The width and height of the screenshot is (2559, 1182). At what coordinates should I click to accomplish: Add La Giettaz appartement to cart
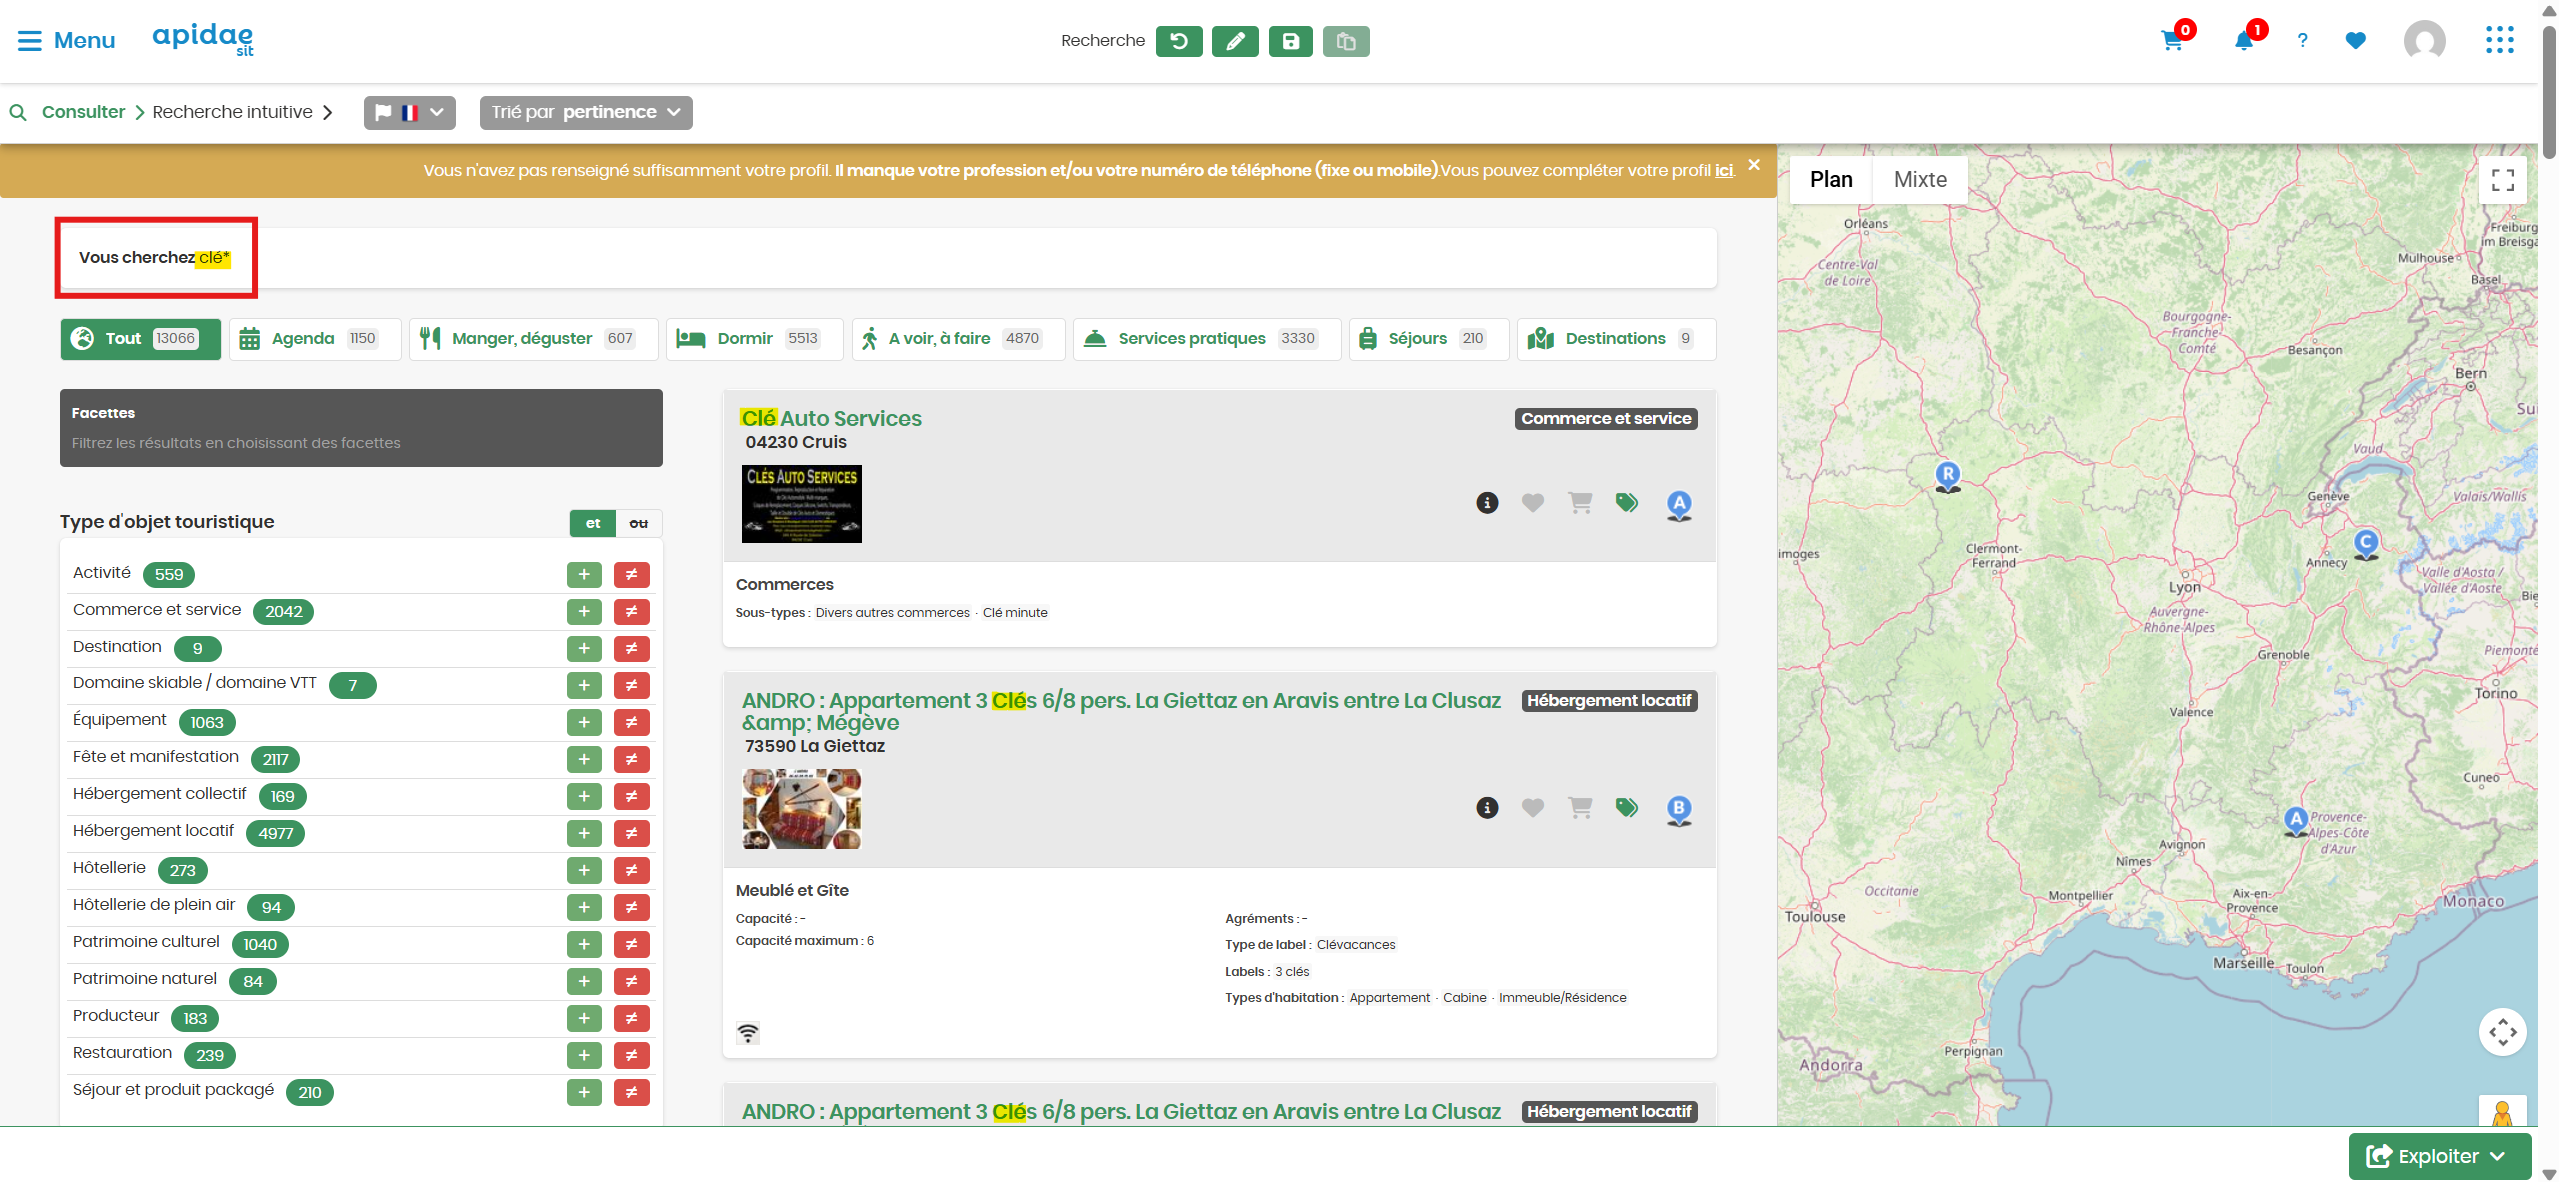(x=1580, y=807)
